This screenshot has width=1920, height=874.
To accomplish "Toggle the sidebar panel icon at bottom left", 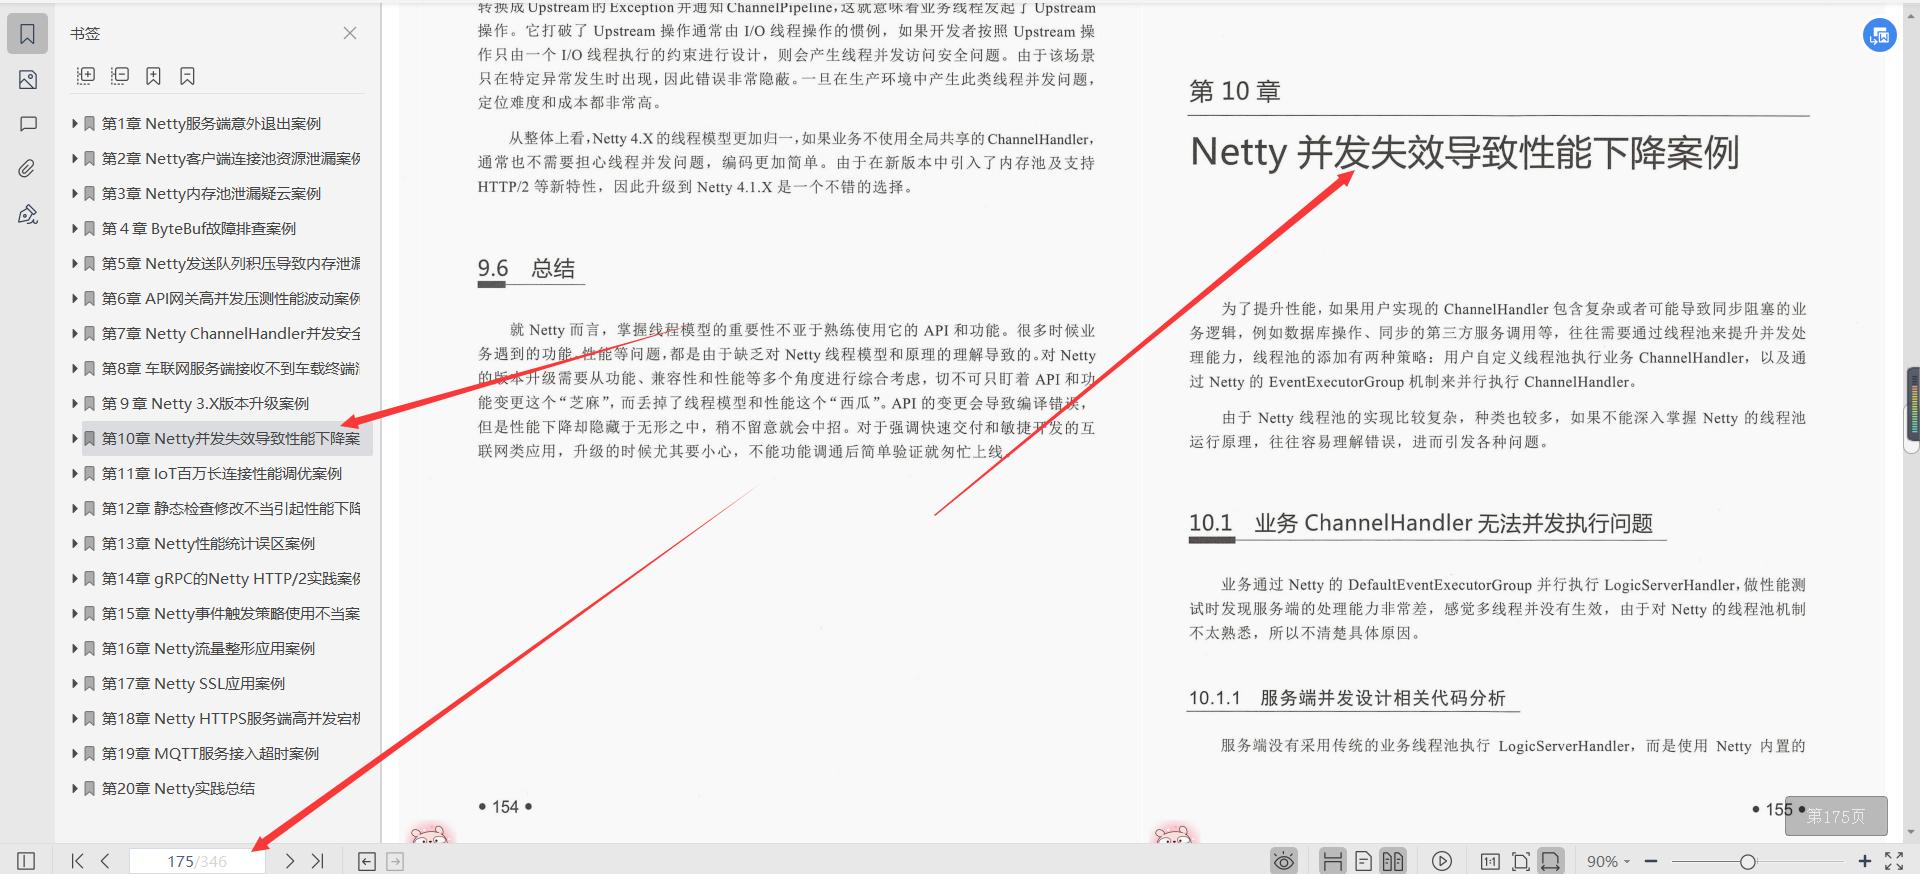I will (x=27, y=861).
